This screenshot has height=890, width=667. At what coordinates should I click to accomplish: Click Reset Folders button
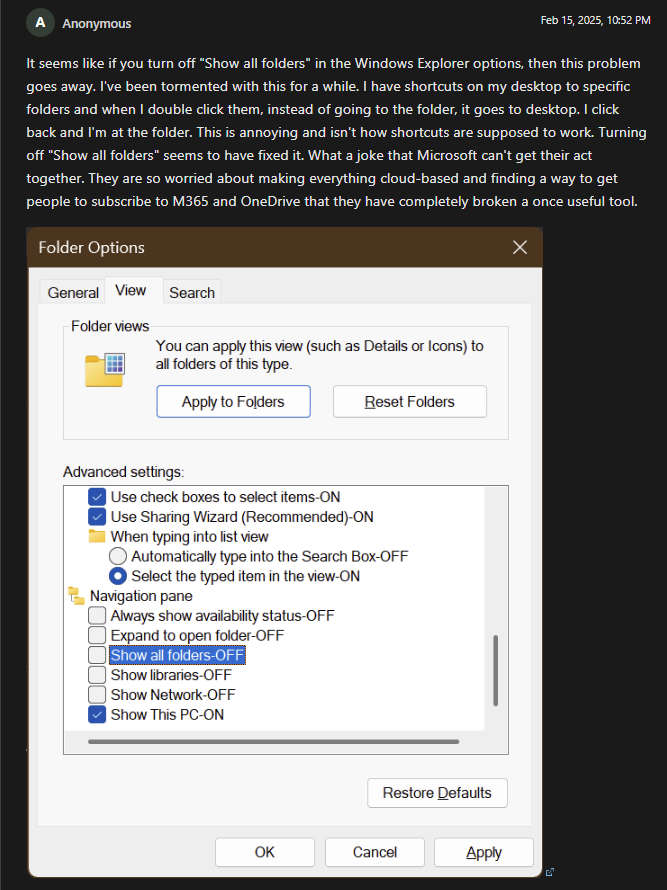pyautogui.click(x=409, y=401)
